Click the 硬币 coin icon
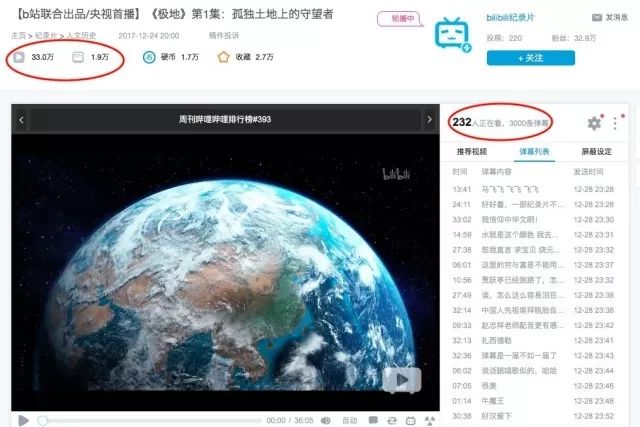 (149, 57)
